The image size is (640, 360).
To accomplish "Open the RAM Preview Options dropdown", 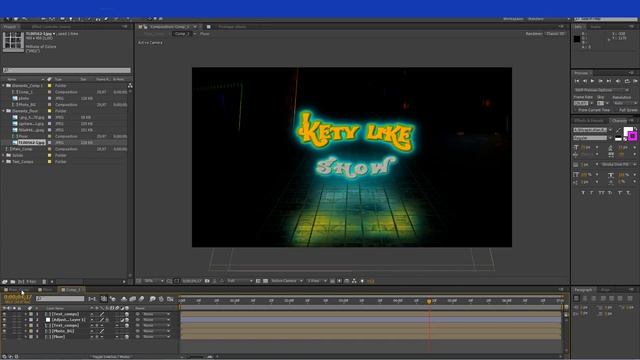I will 602,90.
